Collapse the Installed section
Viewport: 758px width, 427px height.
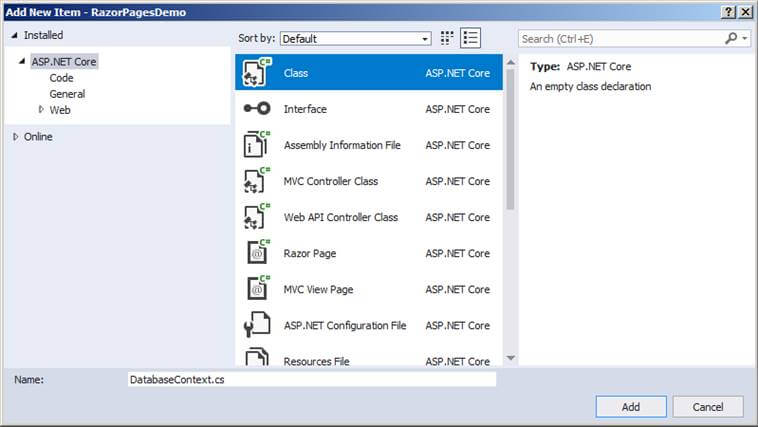pyautogui.click(x=15, y=35)
